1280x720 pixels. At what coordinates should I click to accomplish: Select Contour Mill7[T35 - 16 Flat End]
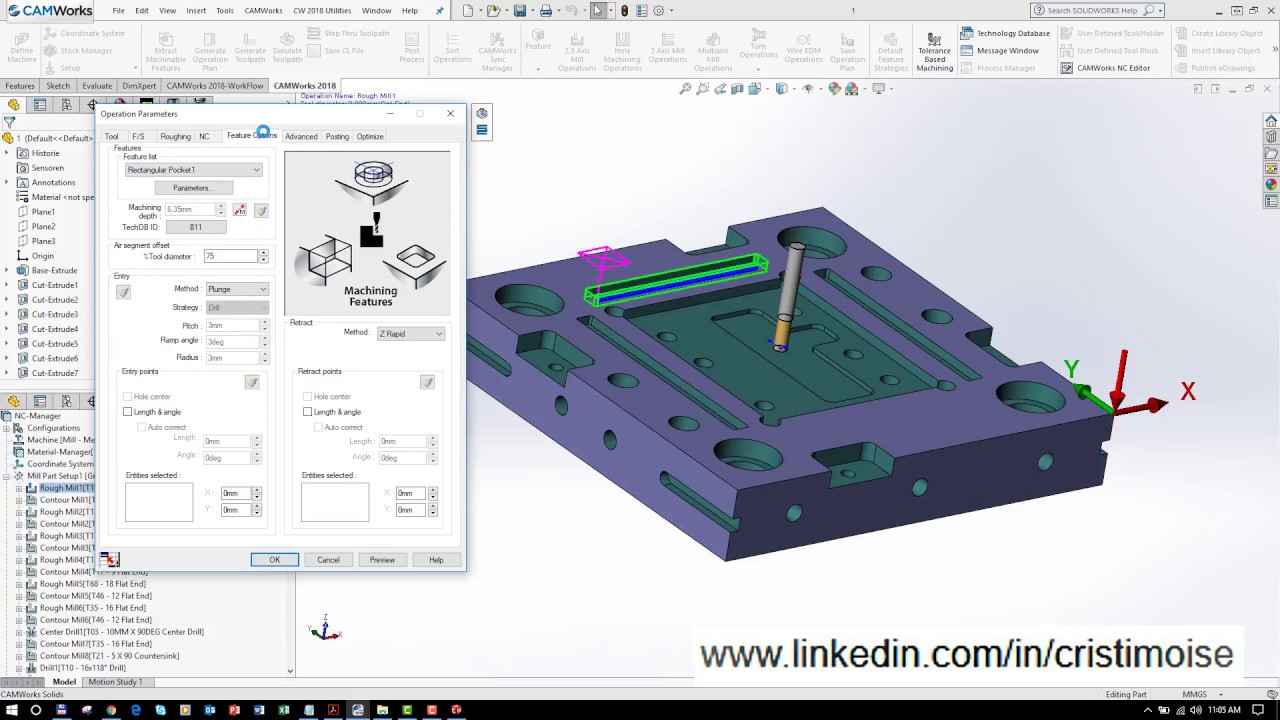(x=95, y=644)
